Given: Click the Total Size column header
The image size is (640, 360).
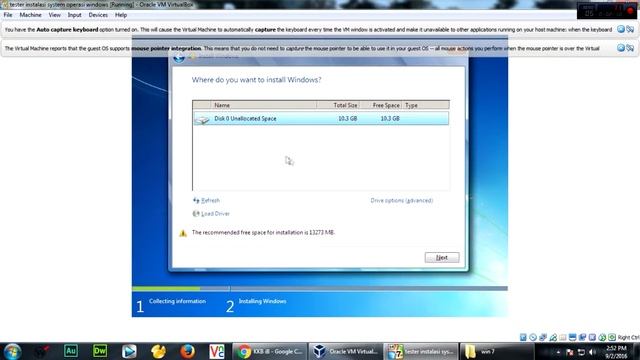Looking at the screenshot, I should (x=338, y=105).
